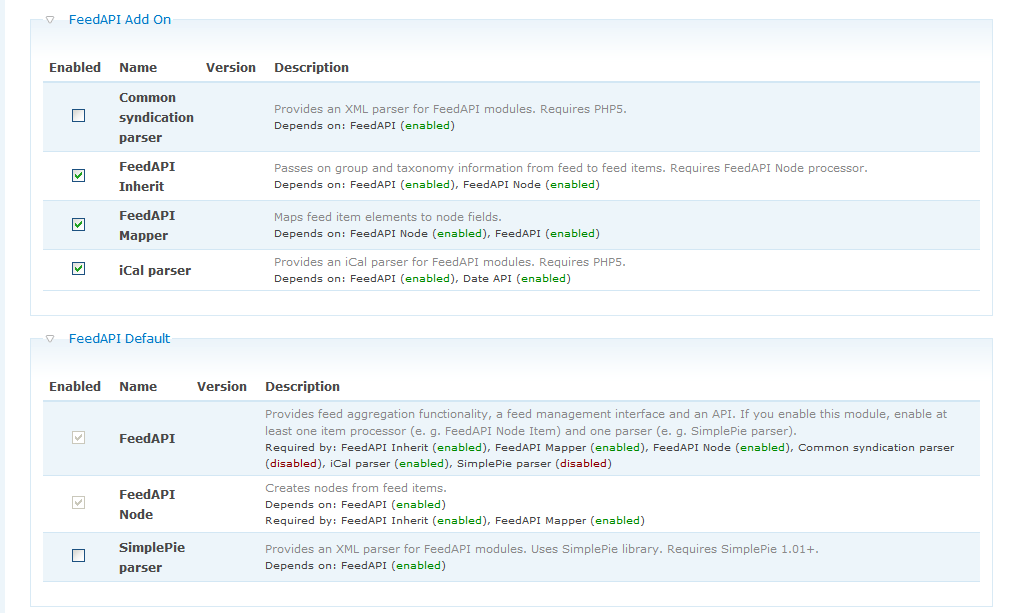The width and height of the screenshot is (1010, 613).
Task: Click Version header in FeedAPI Default table
Action: coord(222,387)
